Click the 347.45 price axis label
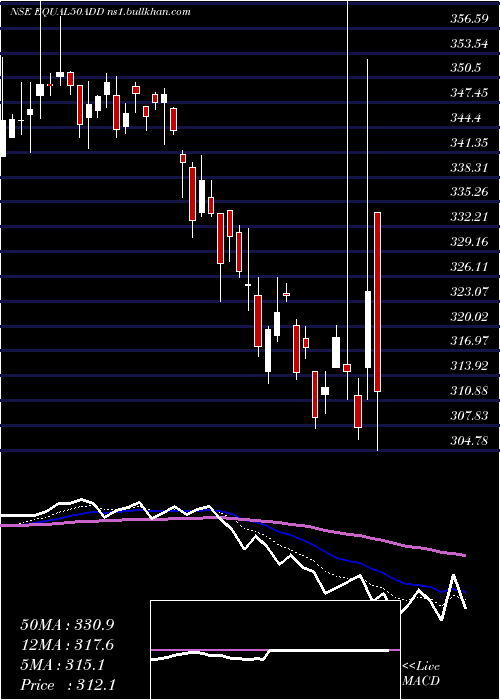This screenshot has height=700, width=500. coord(469,93)
